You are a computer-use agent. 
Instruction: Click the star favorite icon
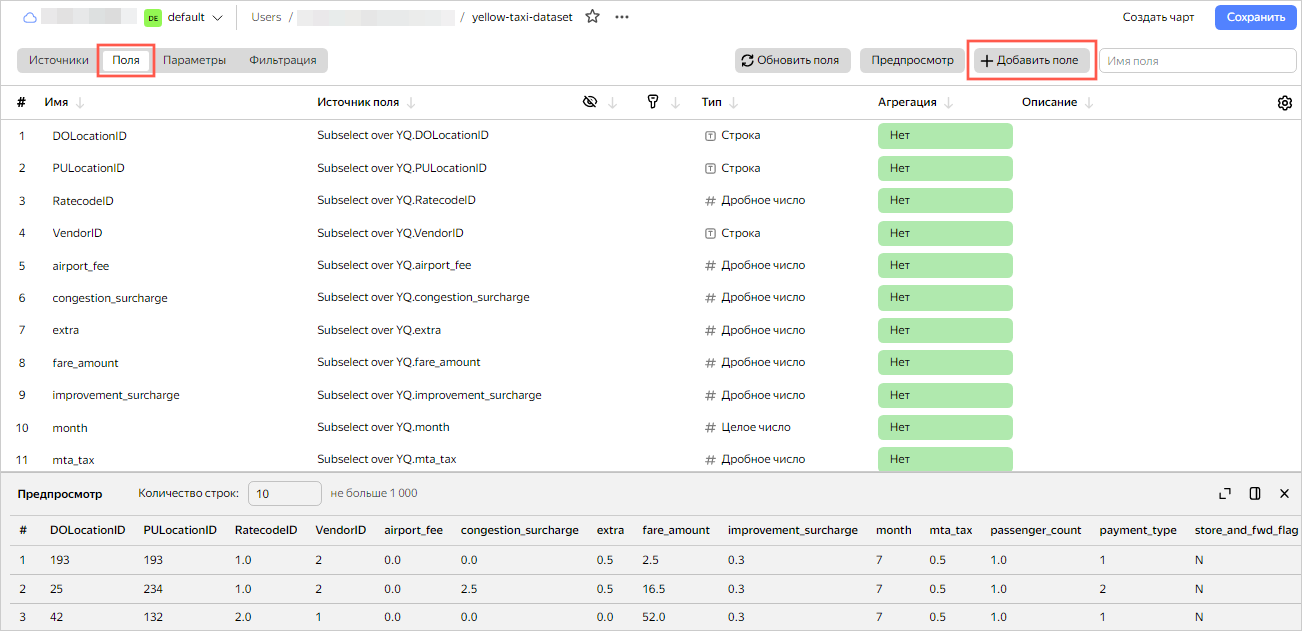[593, 17]
